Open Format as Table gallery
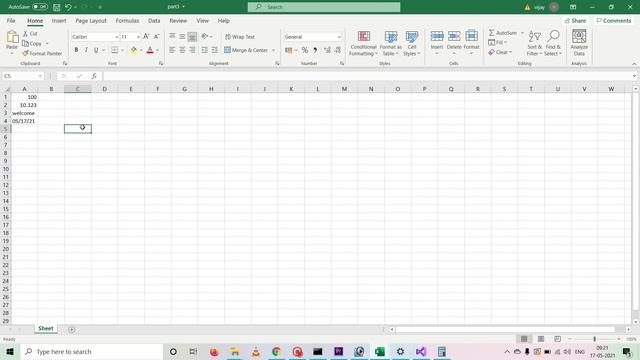The image size is (640, 360). click(391, 43)
